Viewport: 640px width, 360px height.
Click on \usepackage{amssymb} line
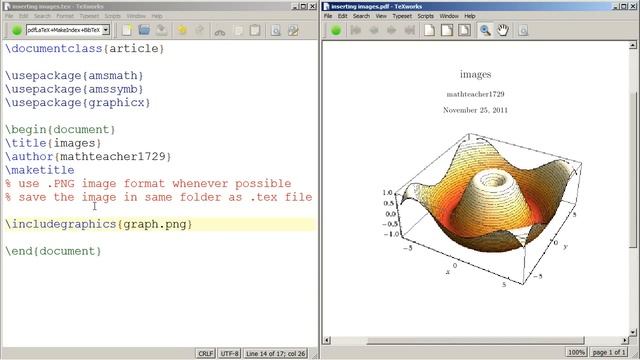click(x=74, y=89)
